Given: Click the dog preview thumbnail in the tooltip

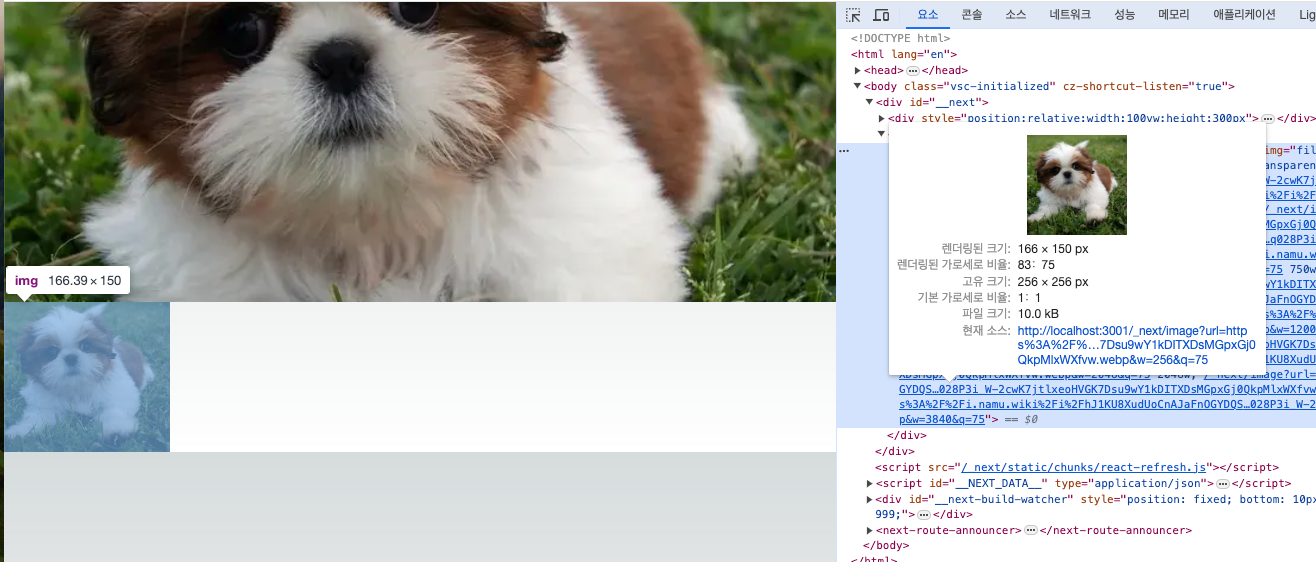Looking at the screenshot, I should (x=1077, y=185).
